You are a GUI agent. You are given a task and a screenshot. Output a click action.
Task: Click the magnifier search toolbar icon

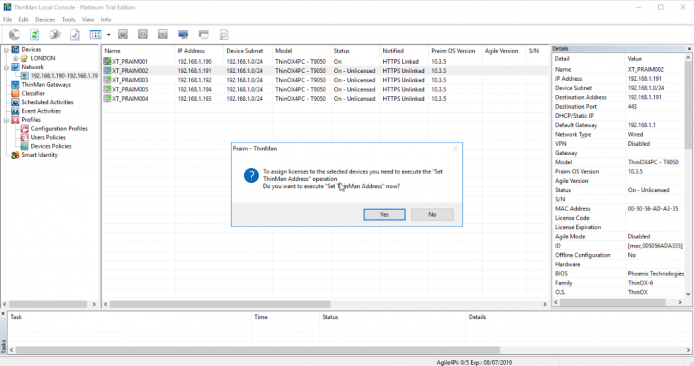[x=224, y=35]
